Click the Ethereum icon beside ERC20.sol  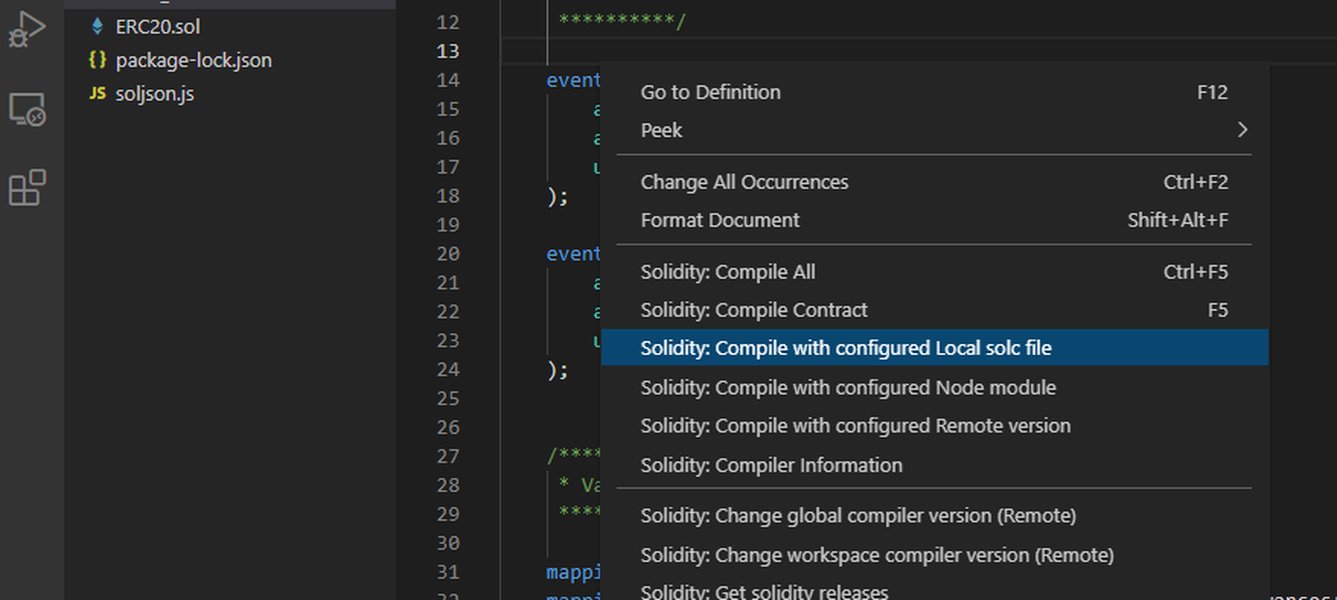coord(97,27)
